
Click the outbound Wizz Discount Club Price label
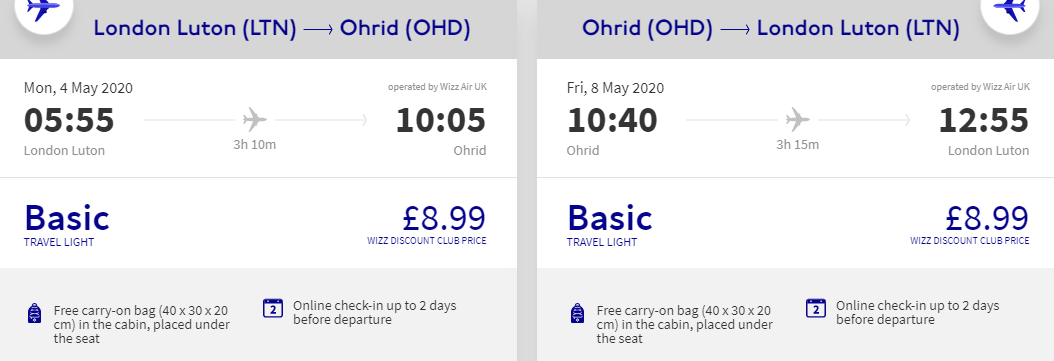427,241
